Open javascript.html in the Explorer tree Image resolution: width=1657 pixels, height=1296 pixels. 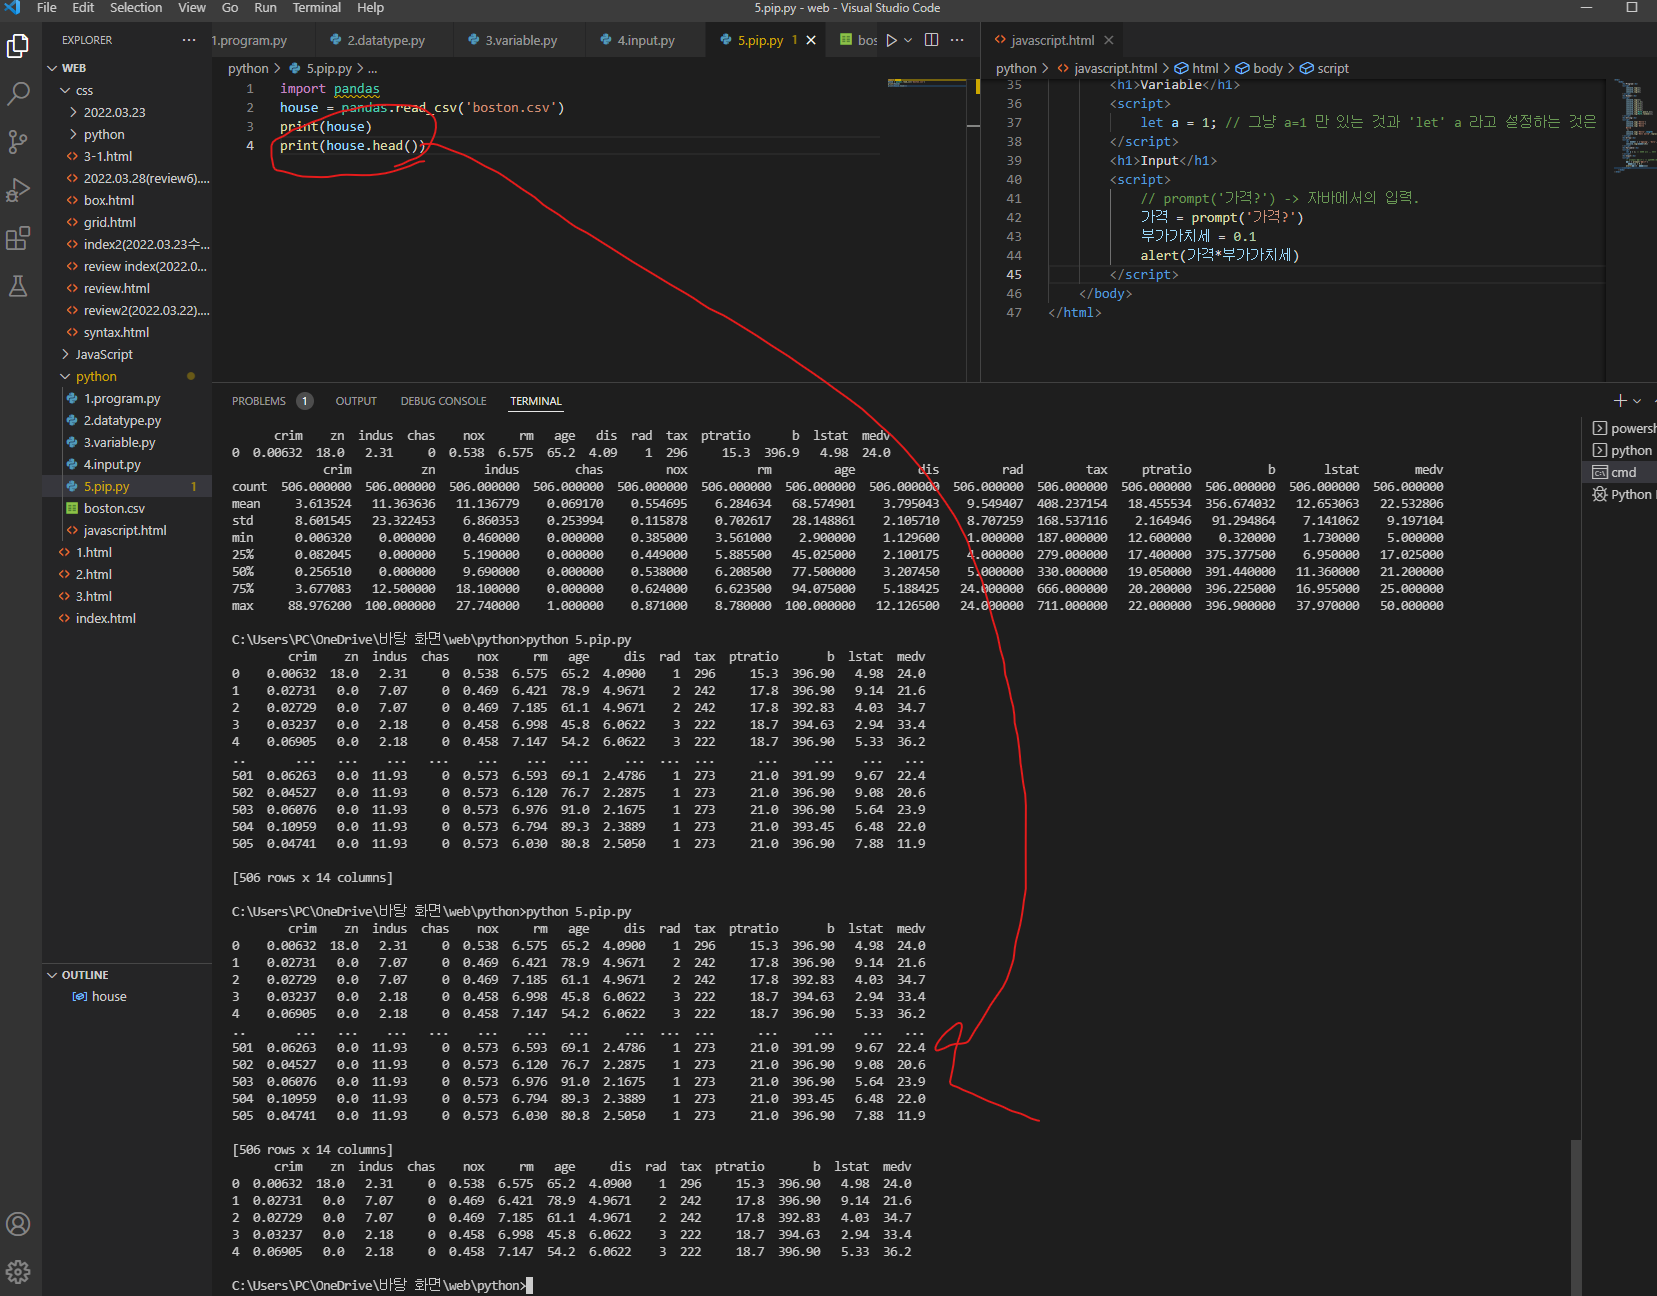click(x=125, y=531)
